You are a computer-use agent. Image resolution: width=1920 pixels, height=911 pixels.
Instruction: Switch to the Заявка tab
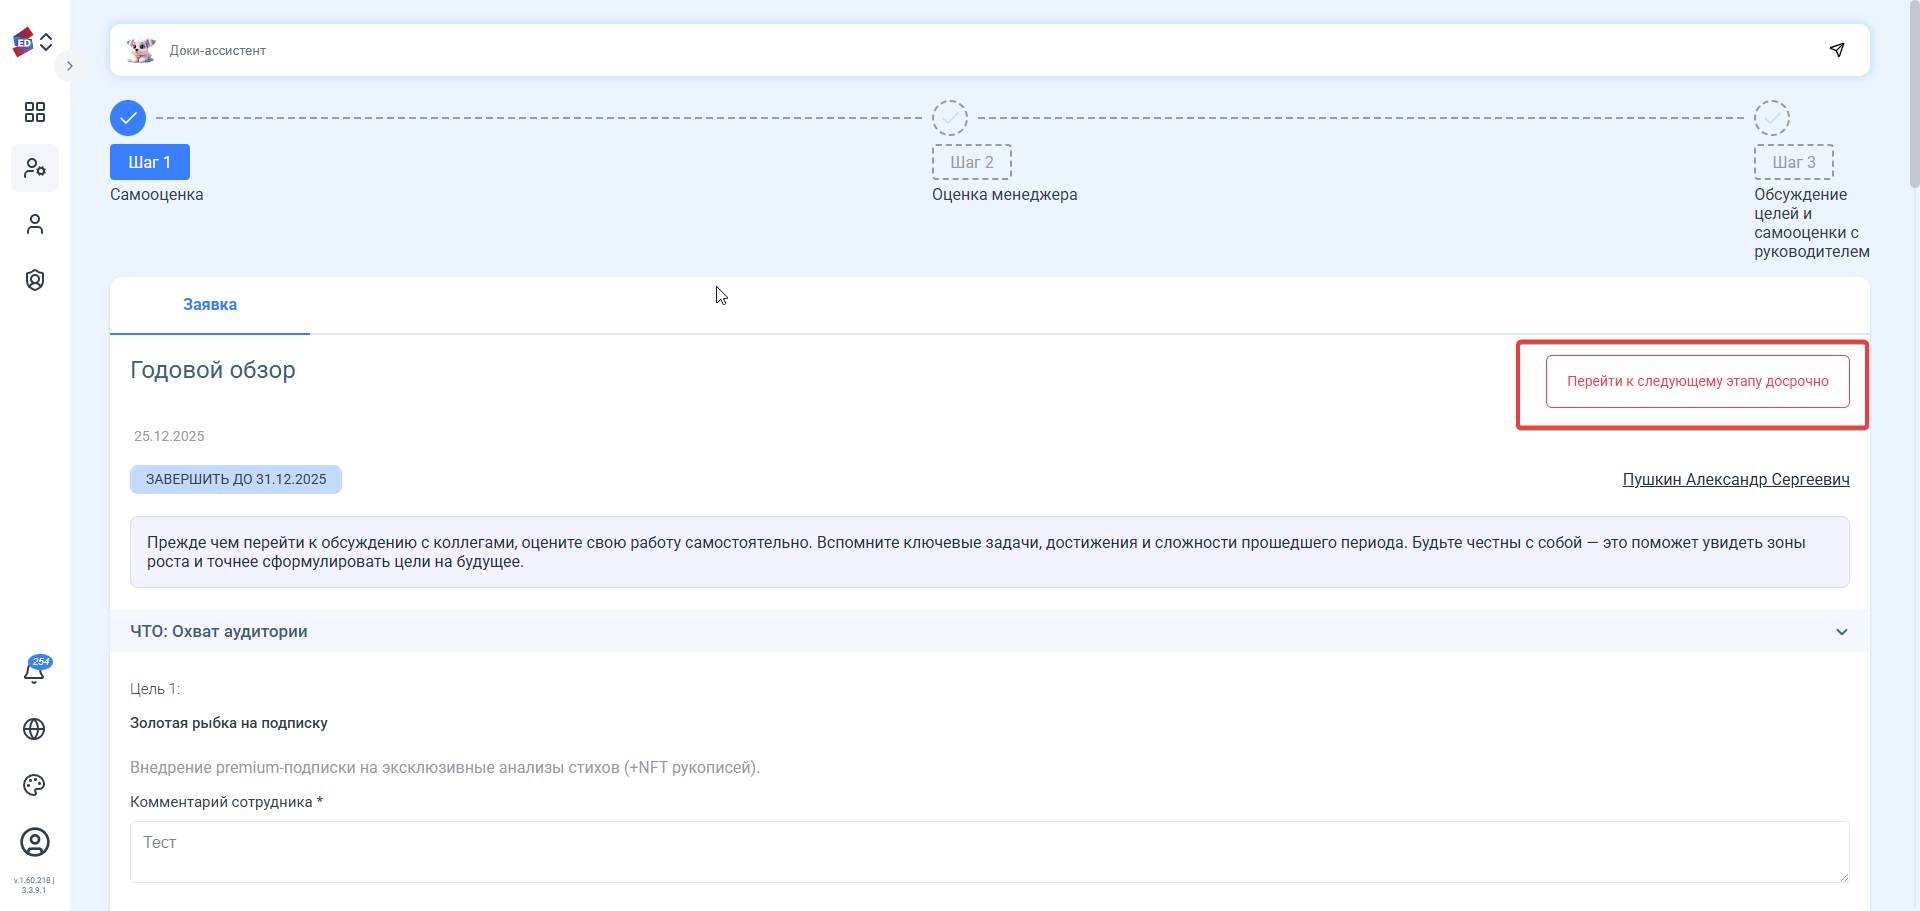[210, 305]
